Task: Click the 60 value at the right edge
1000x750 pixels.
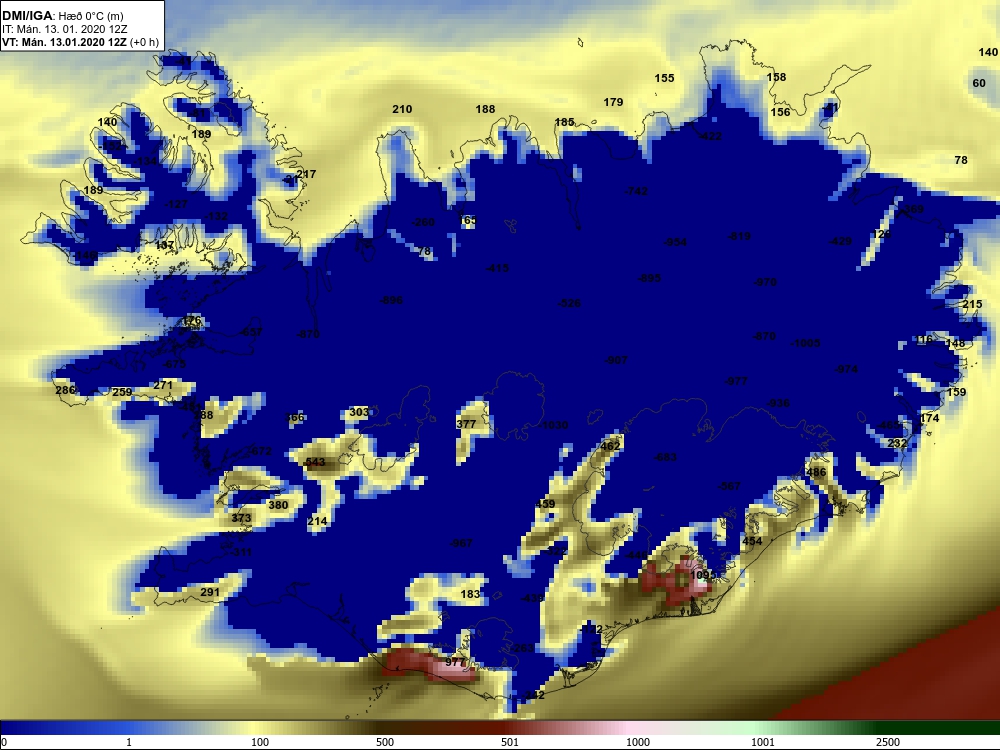Action: 979,84
